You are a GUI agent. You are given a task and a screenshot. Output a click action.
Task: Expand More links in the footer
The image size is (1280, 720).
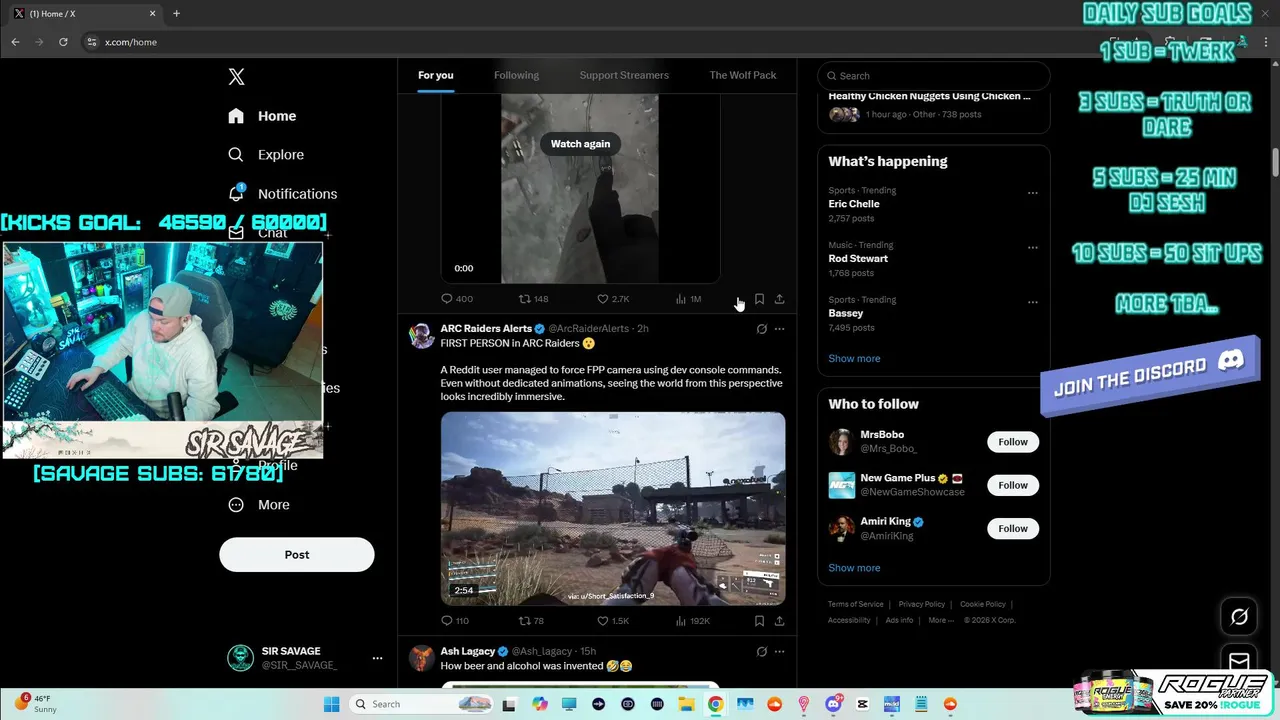click(940, 620)
